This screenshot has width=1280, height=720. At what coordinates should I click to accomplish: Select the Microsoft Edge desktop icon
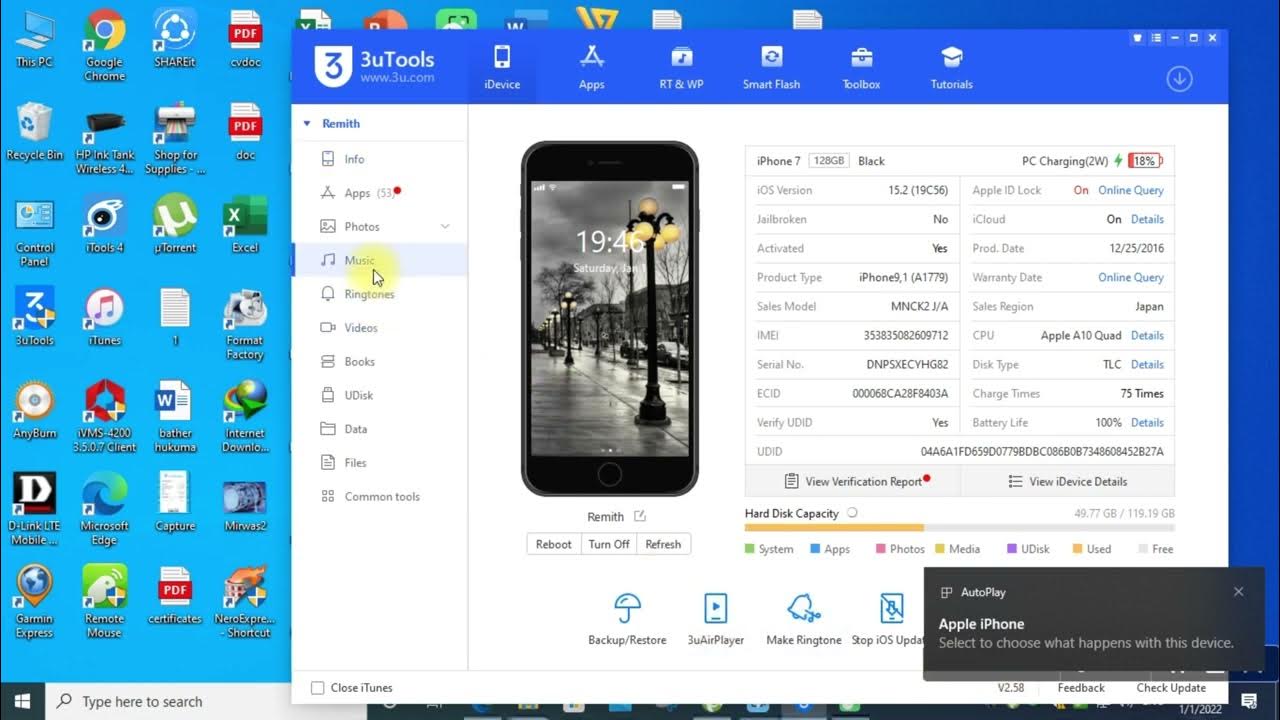[104, 510]
